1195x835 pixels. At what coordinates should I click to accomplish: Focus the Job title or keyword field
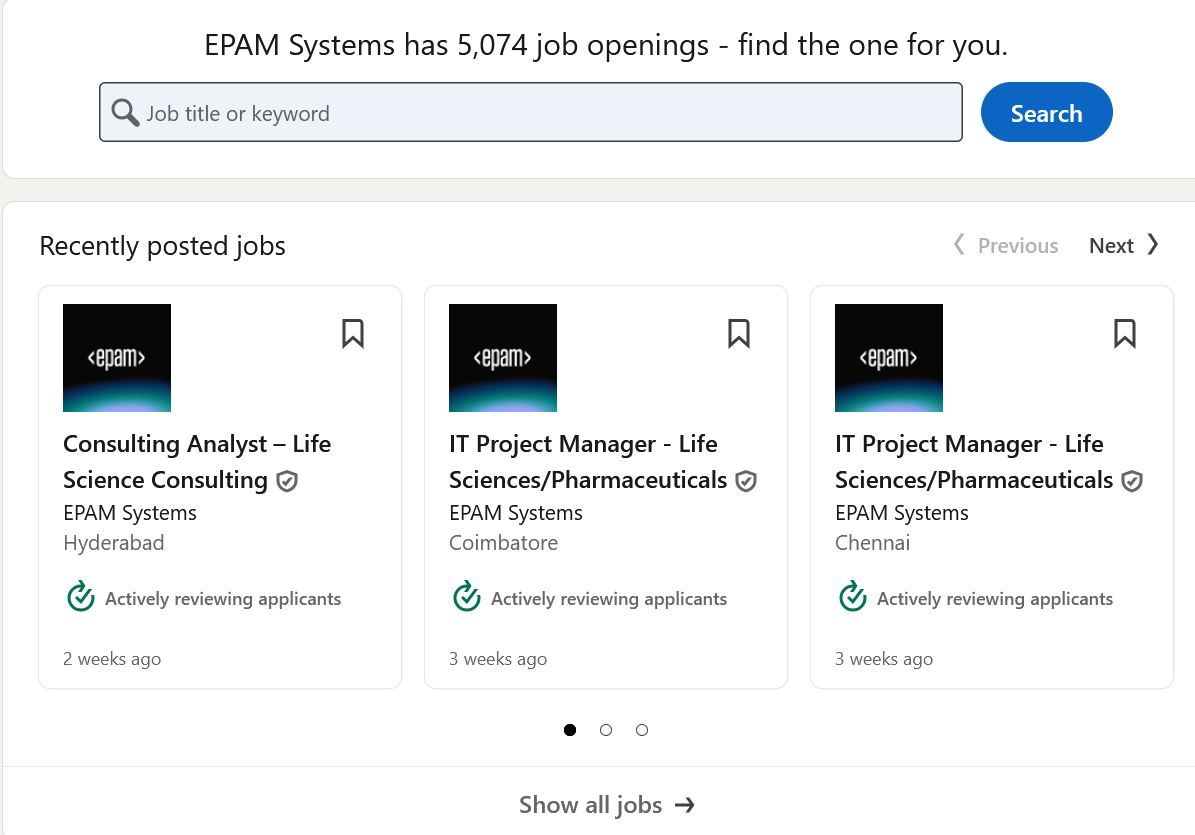click(x=530, y=112)
